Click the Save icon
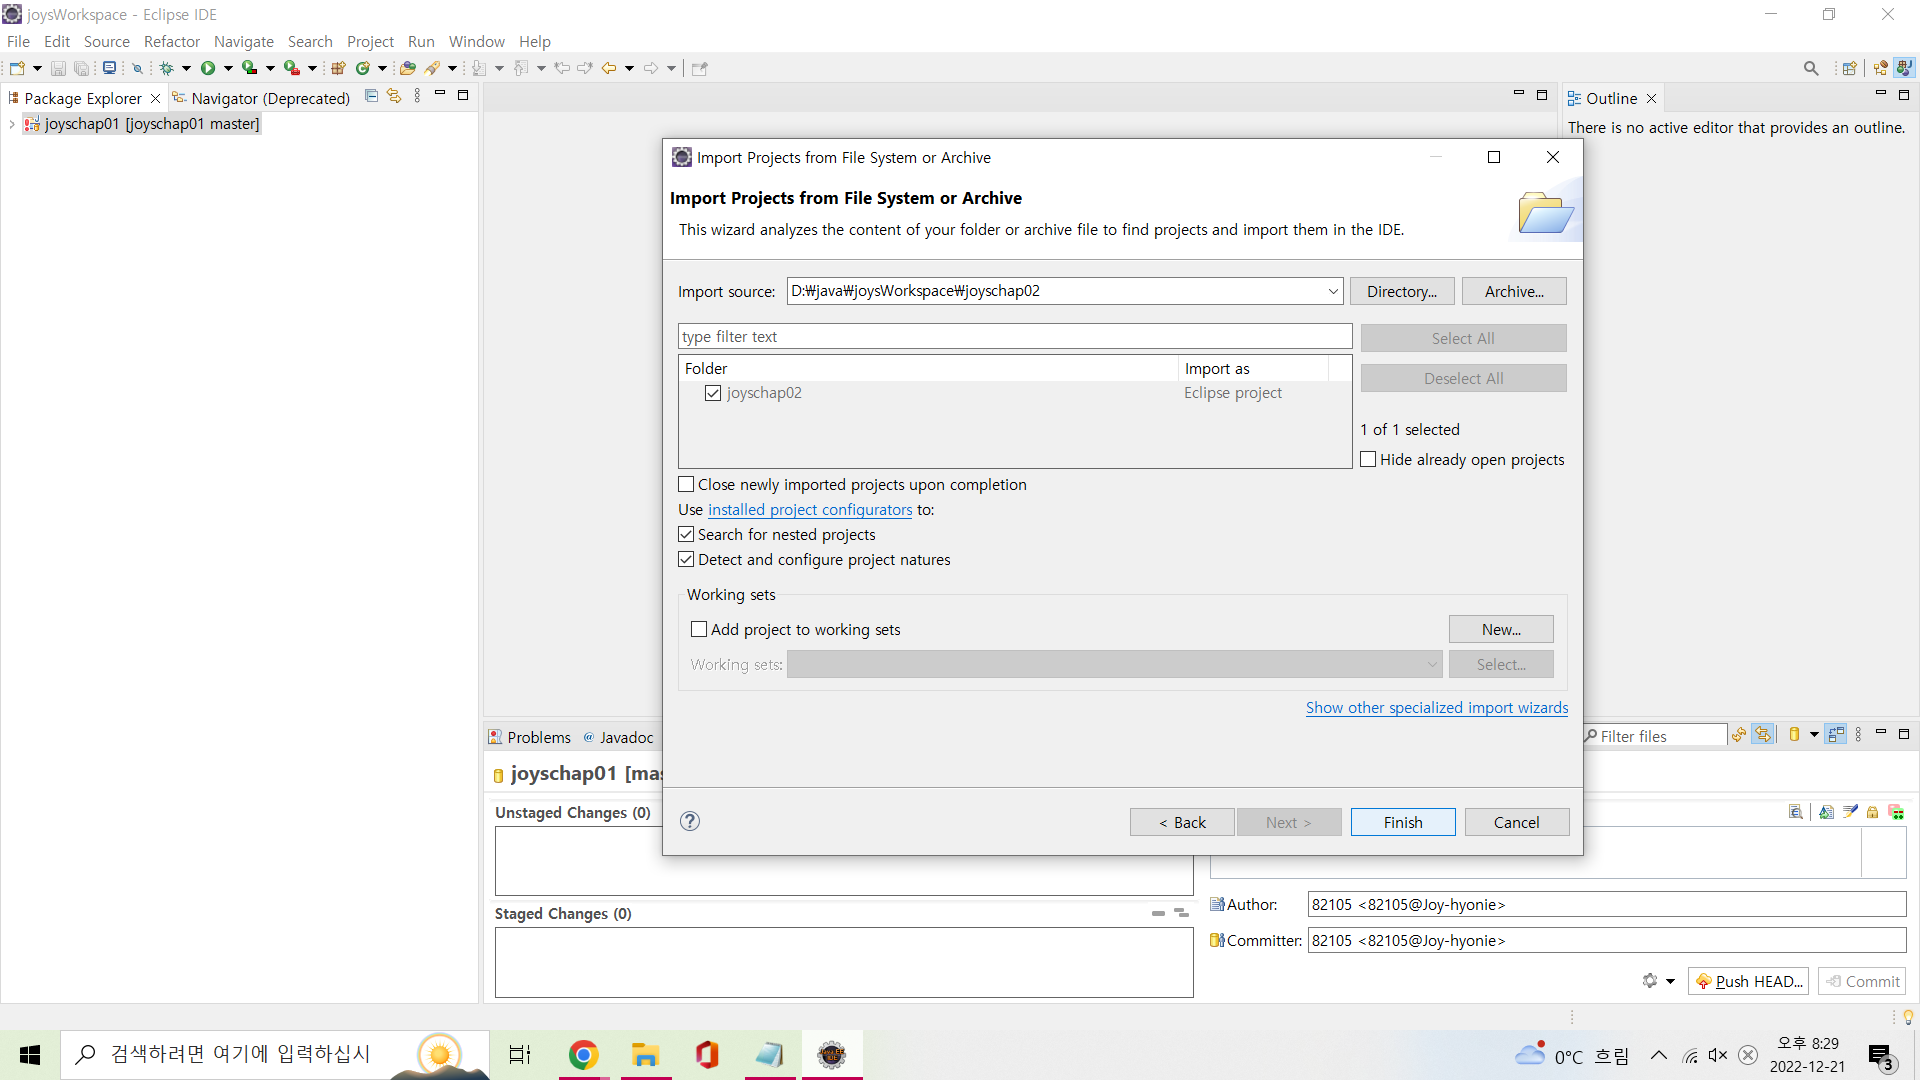This screenshot has height=1080, width=1920. pos(58,67)
